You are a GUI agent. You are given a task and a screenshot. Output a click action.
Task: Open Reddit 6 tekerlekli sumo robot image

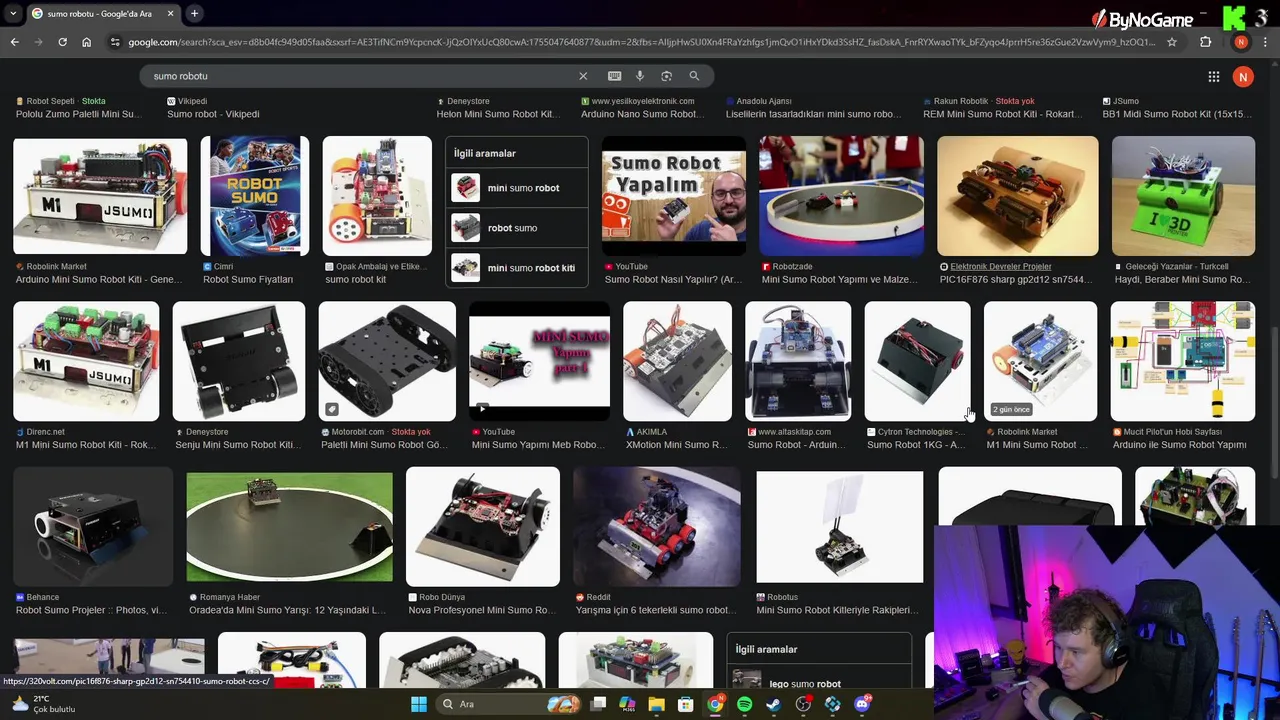[x=657, y=526]
